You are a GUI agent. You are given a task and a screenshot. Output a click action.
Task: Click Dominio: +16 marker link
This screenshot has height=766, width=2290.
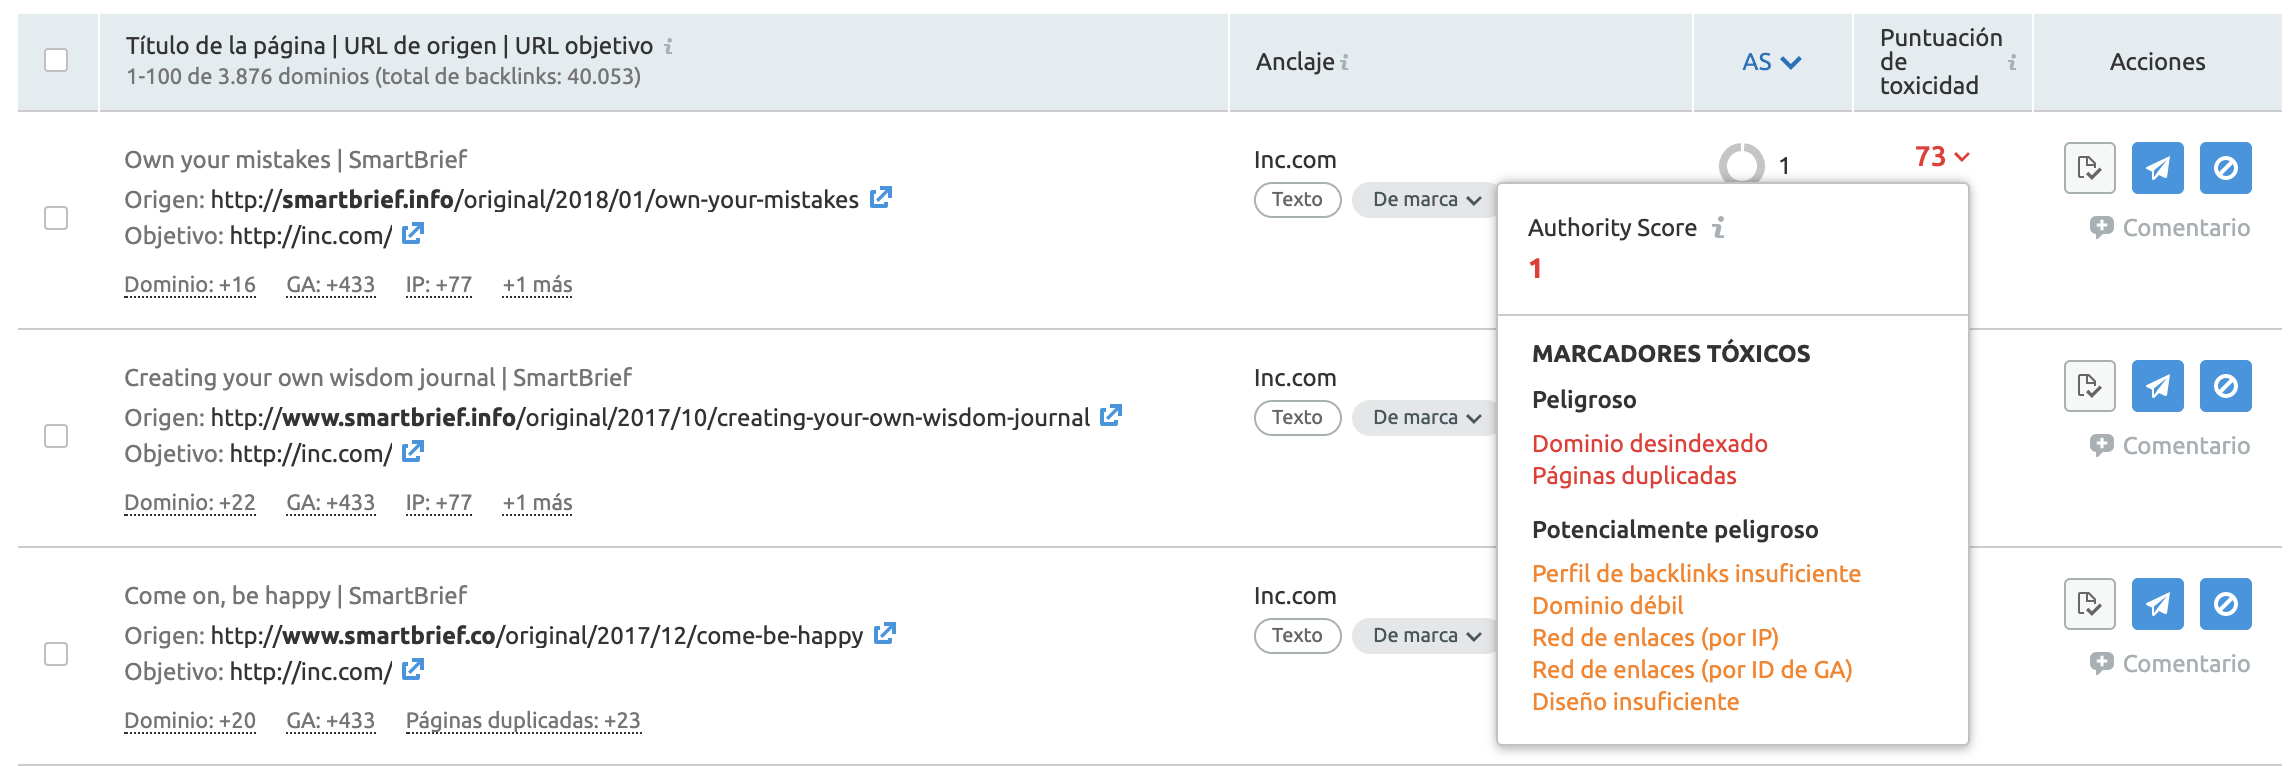[x=190, y=285]
